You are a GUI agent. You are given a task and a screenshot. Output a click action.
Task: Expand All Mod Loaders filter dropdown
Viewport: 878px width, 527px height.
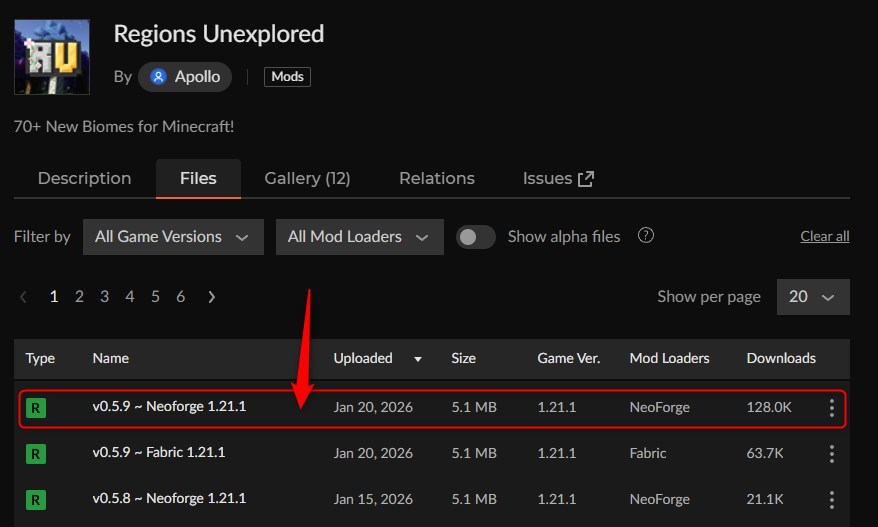click(x=358, y=237)
